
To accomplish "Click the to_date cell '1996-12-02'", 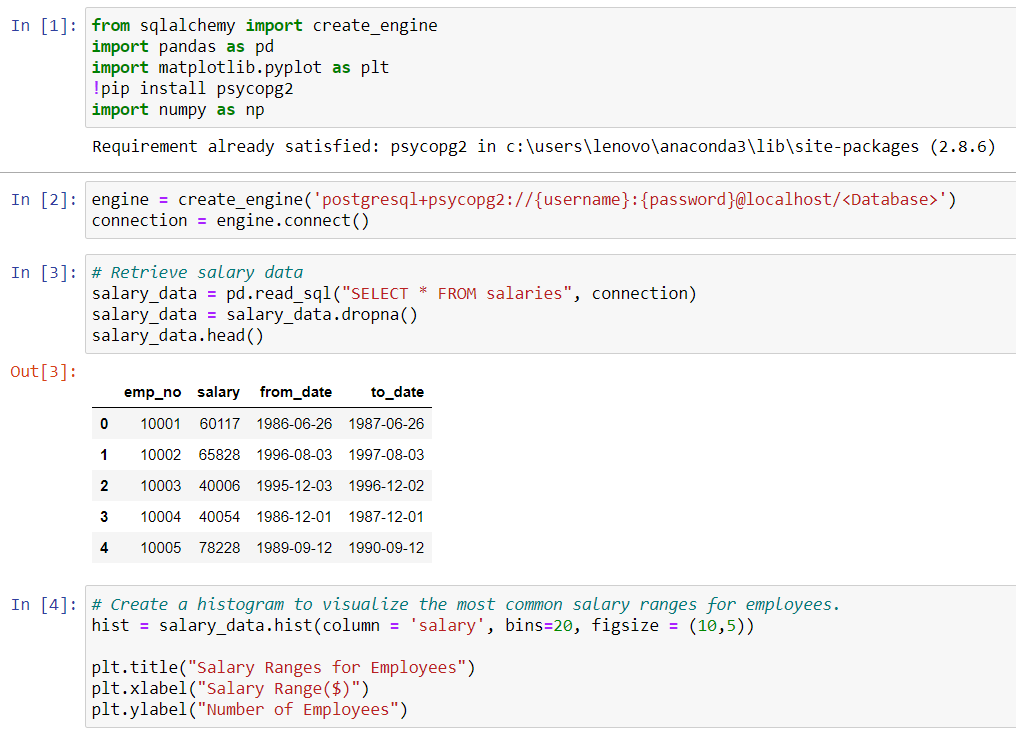I will pos(386,486).
